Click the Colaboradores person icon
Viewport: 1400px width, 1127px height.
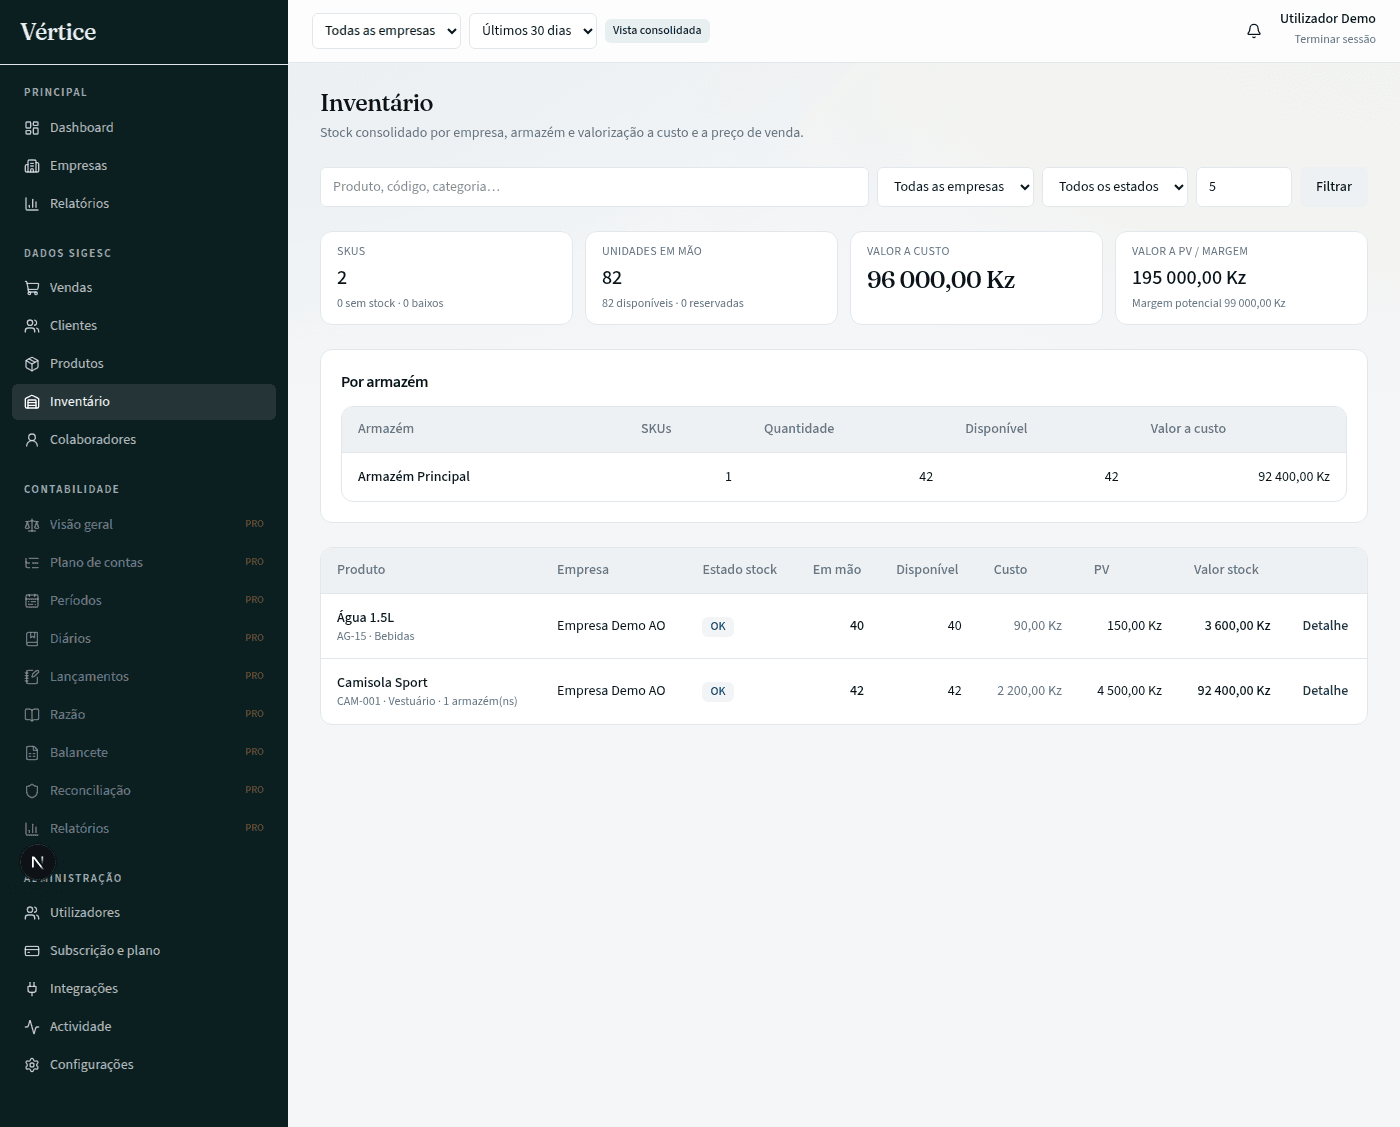click(32, 440)
